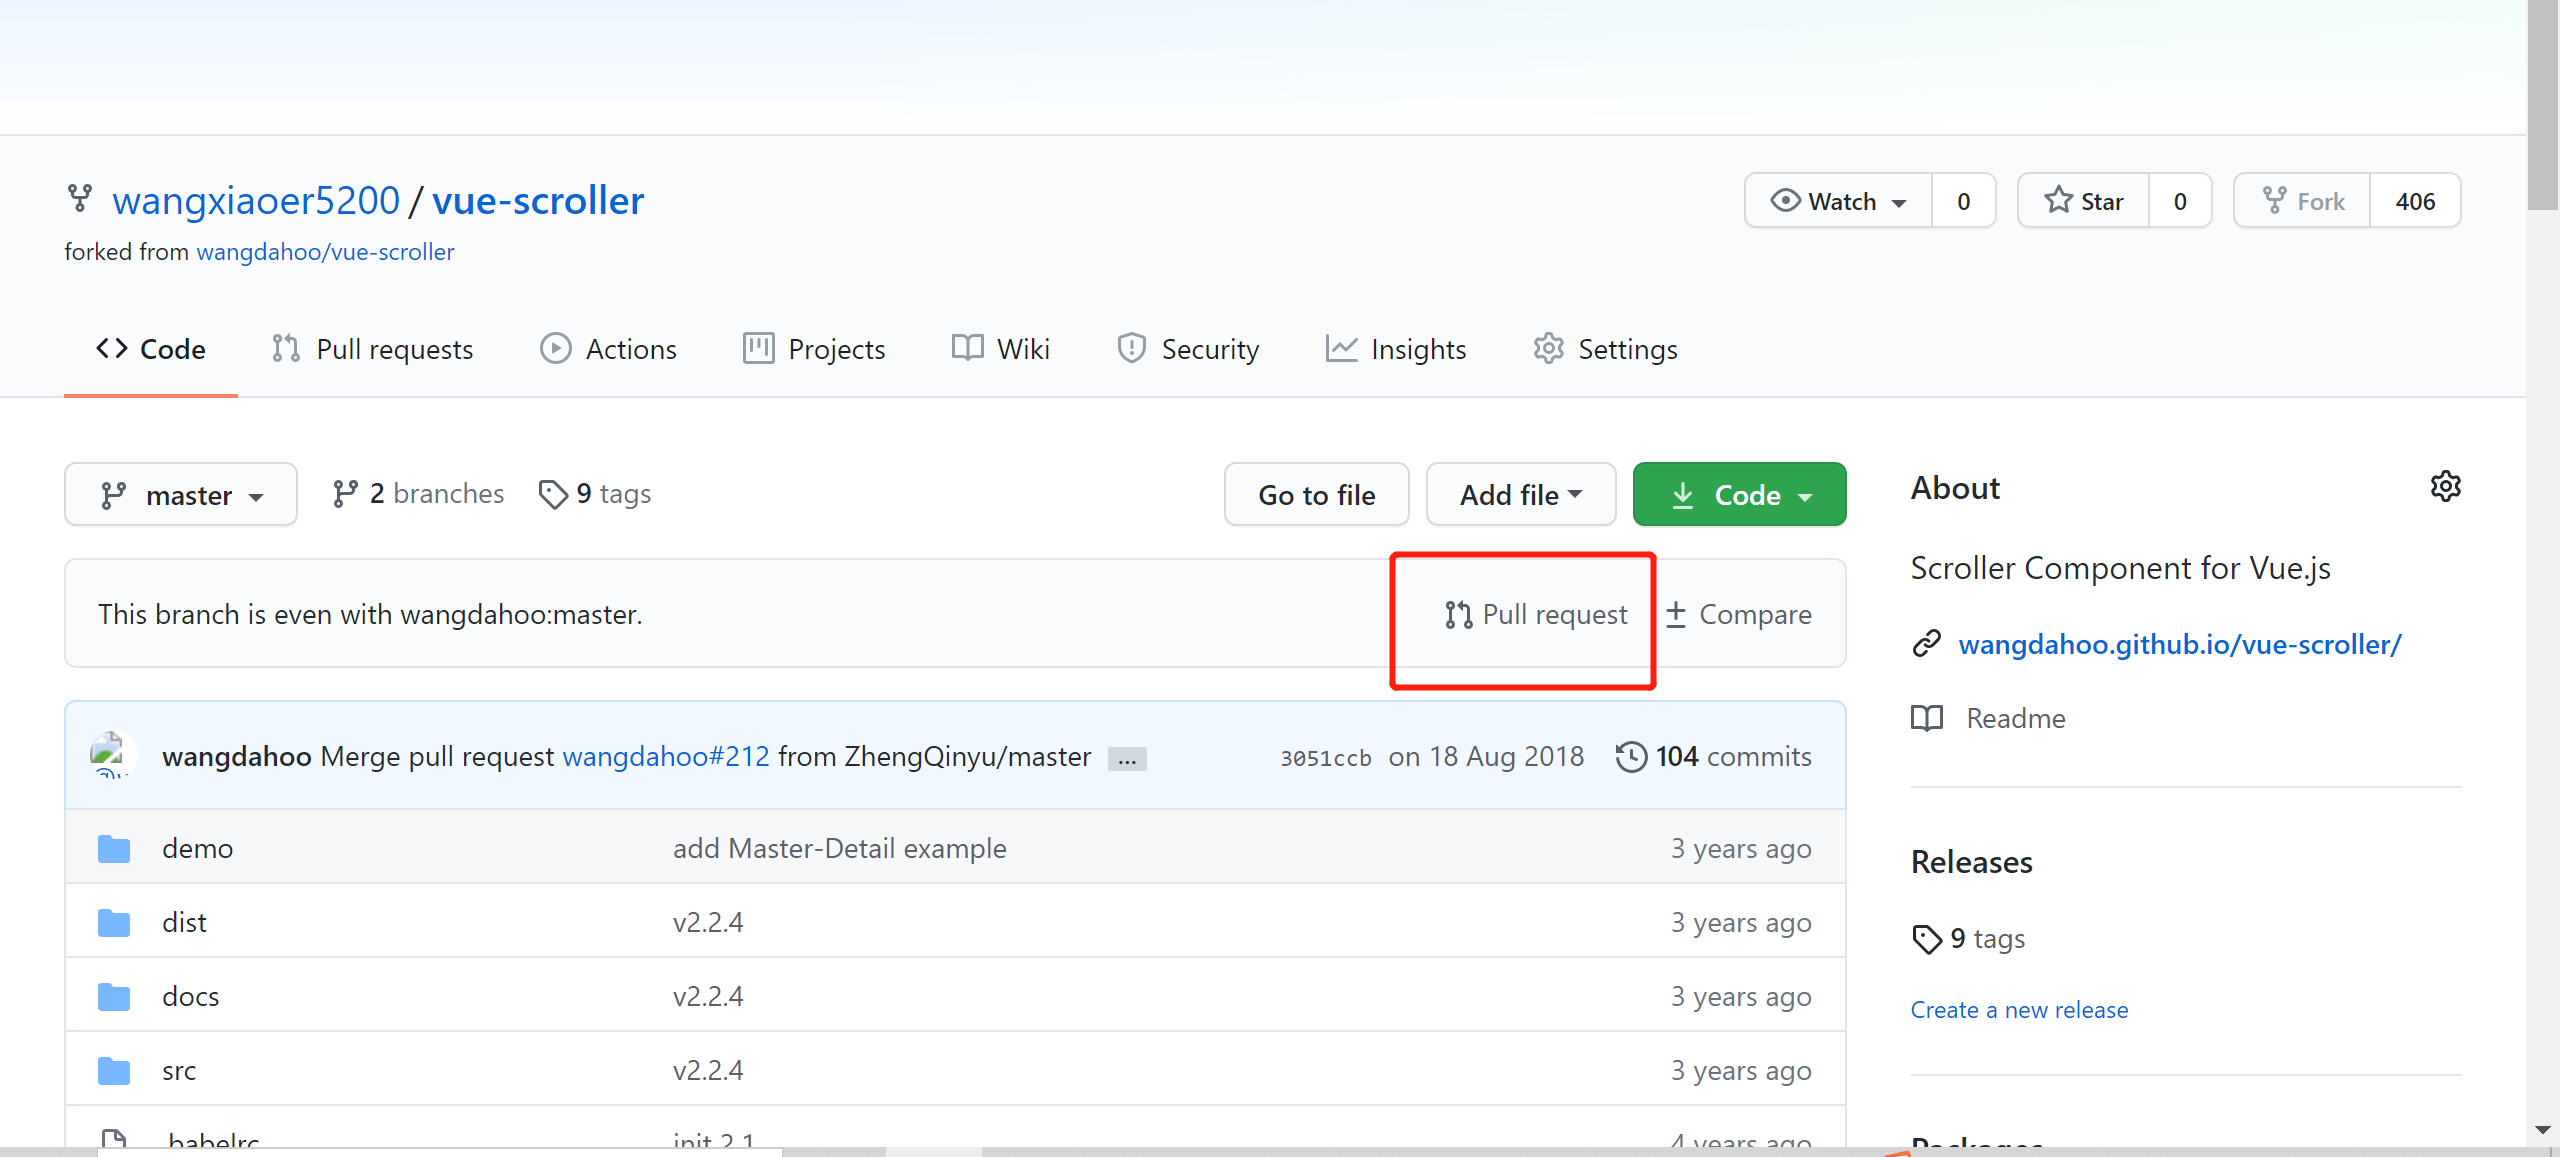Open 9 tags under Releases
The image size is (2560, 1157).
[1969, 939]
